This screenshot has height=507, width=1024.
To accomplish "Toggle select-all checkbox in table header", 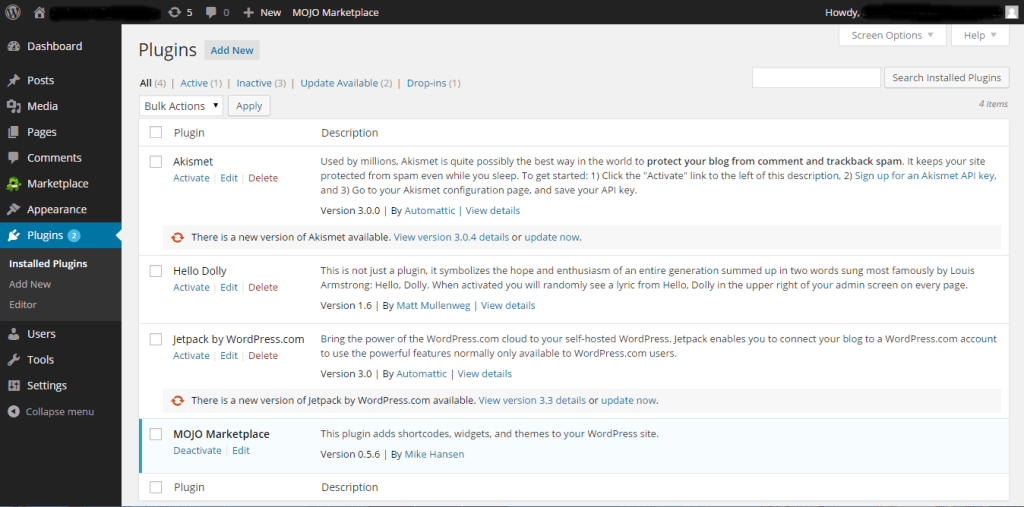I will point(155,133).
